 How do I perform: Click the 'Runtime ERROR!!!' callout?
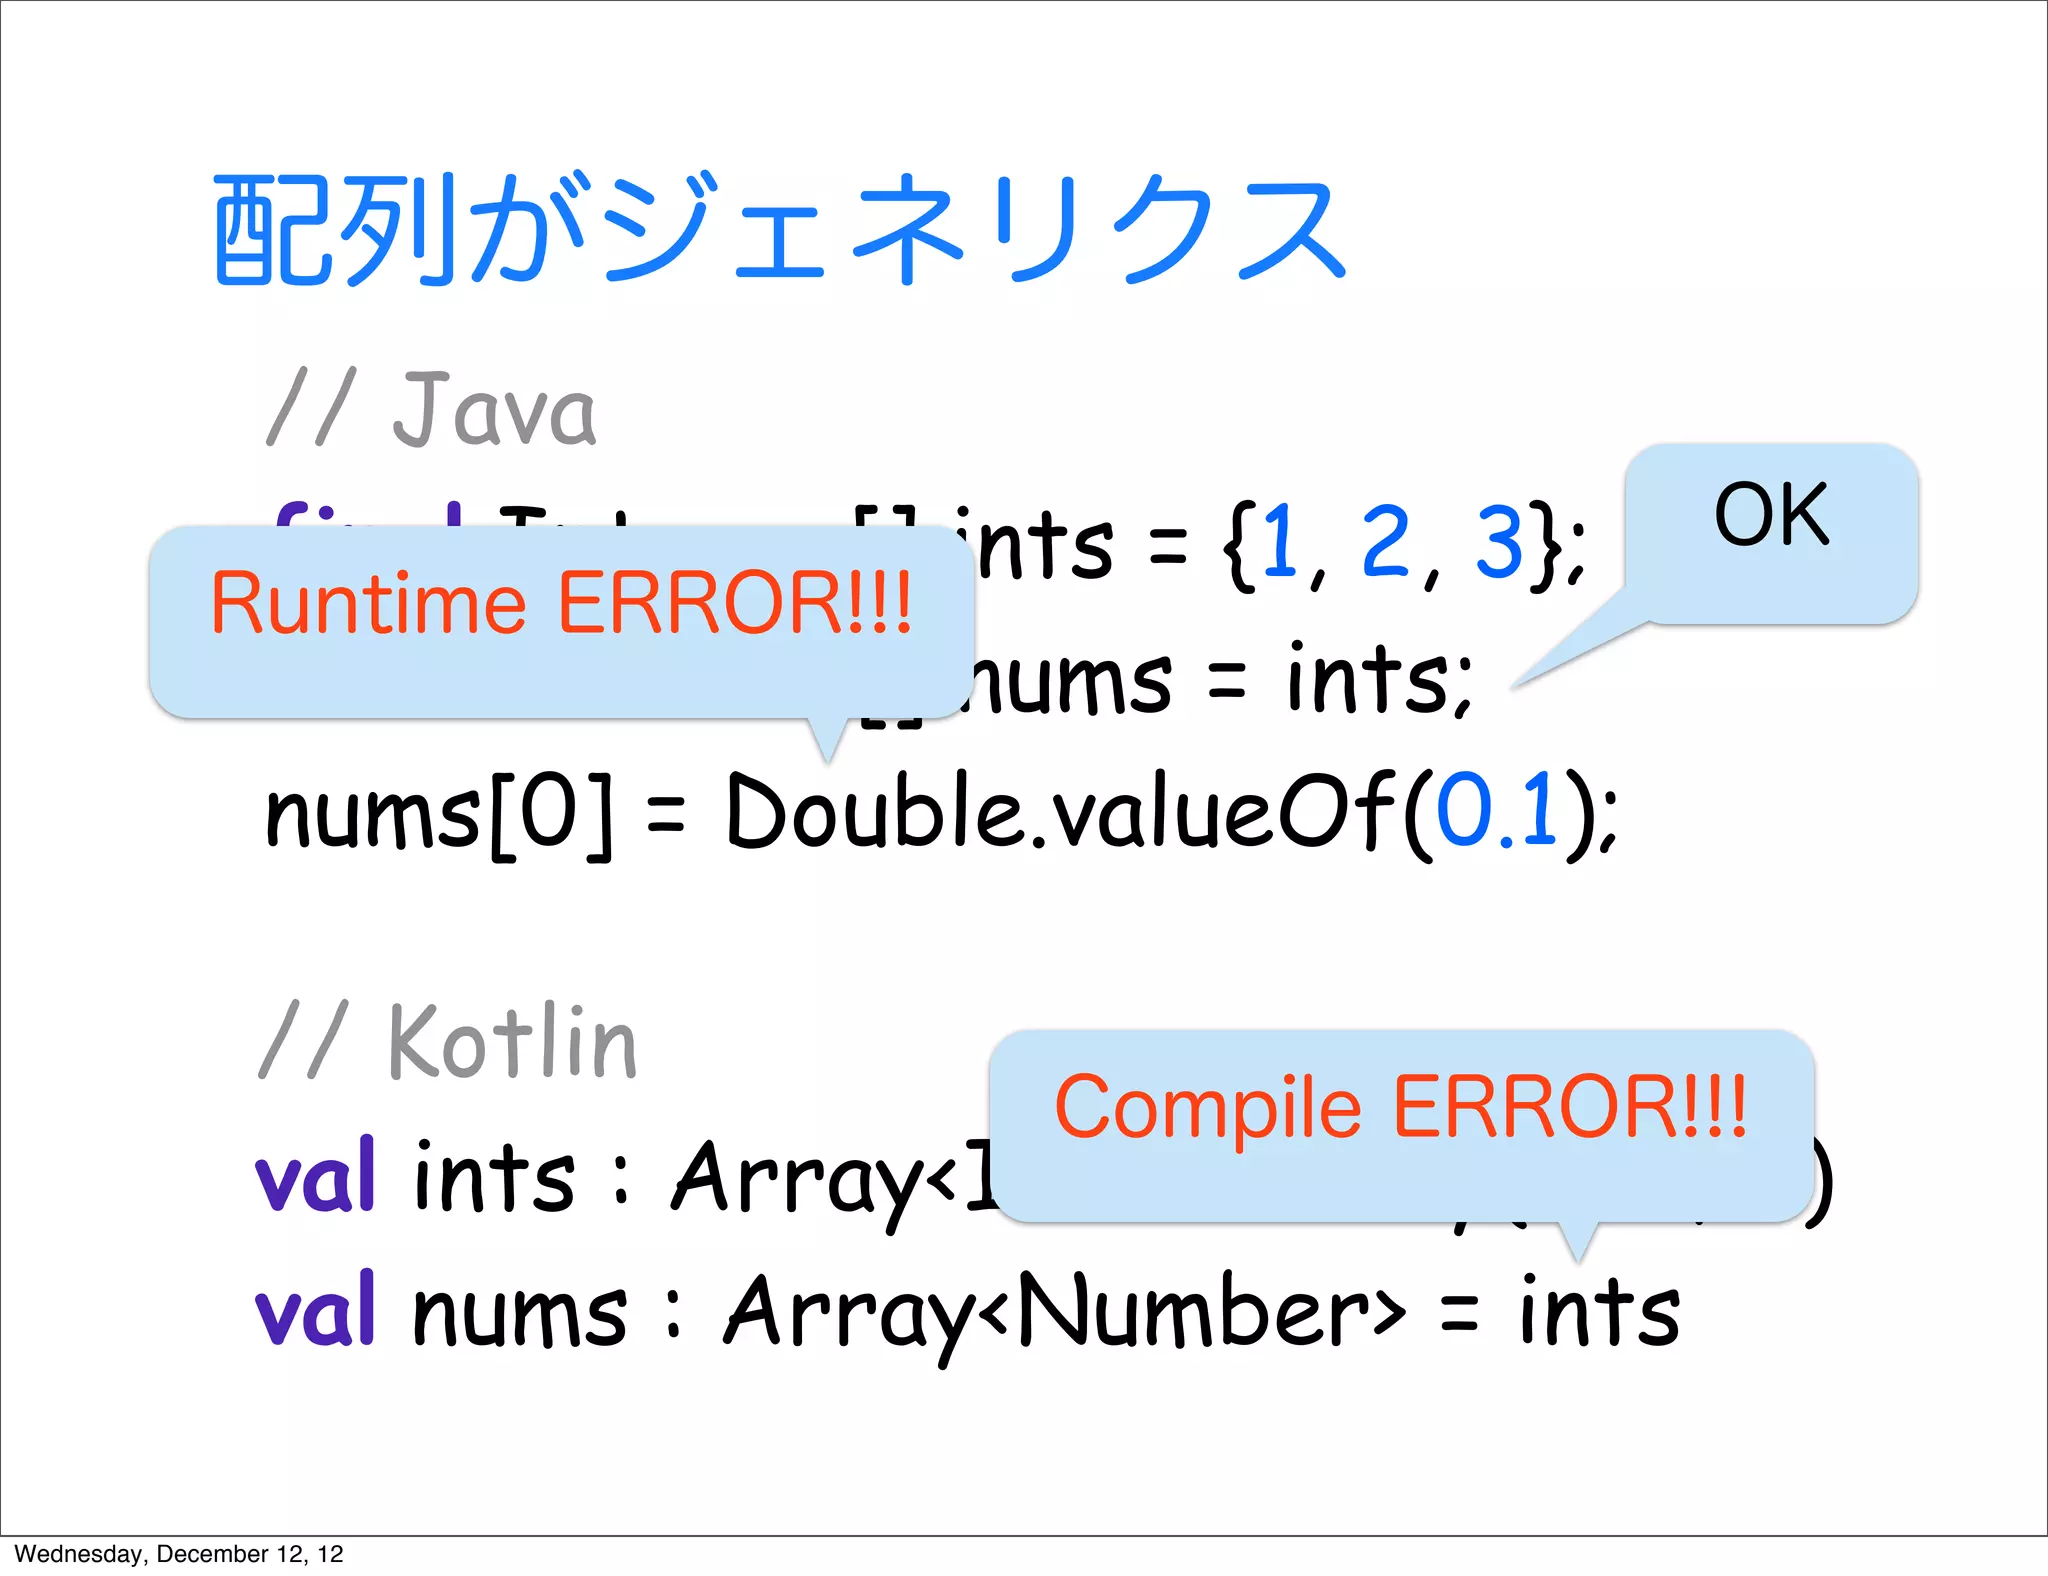(562, 621)
